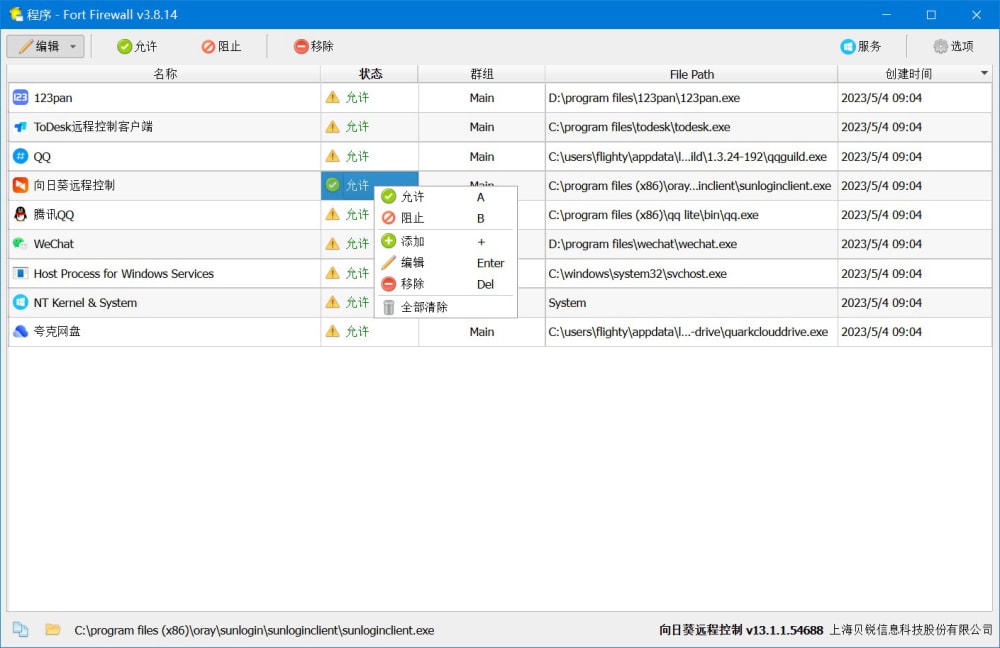The height and width of the screenshot is (648, 1000).
Task: Choose 允许 in the context menu
Action: (412, 197)
